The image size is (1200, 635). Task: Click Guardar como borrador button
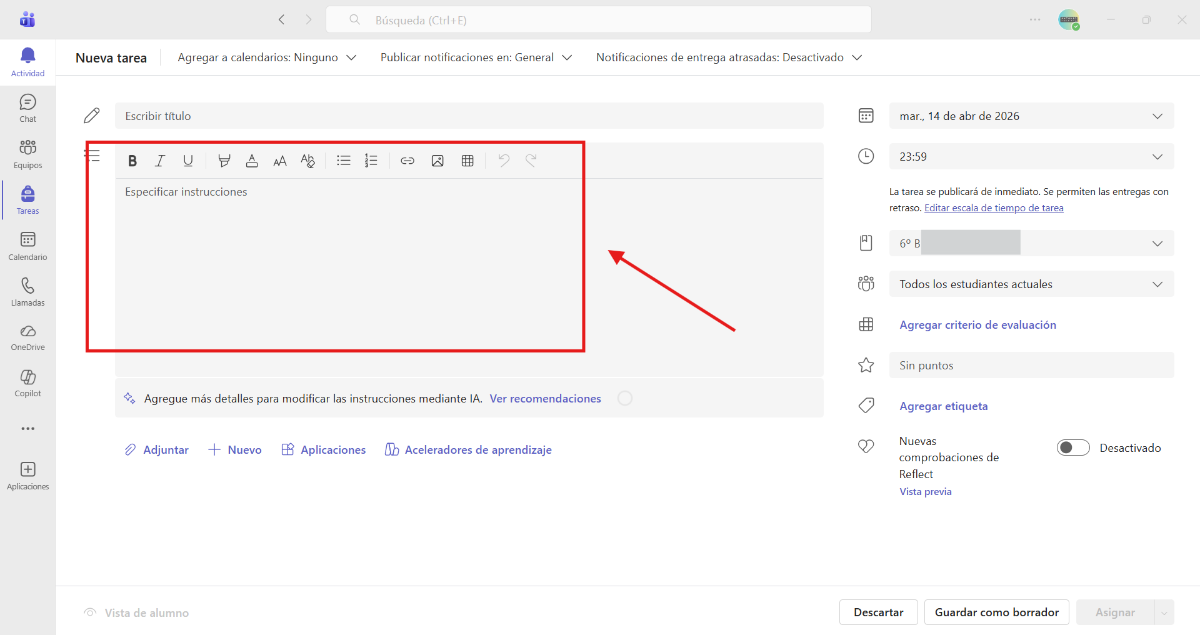coord(997,612)
